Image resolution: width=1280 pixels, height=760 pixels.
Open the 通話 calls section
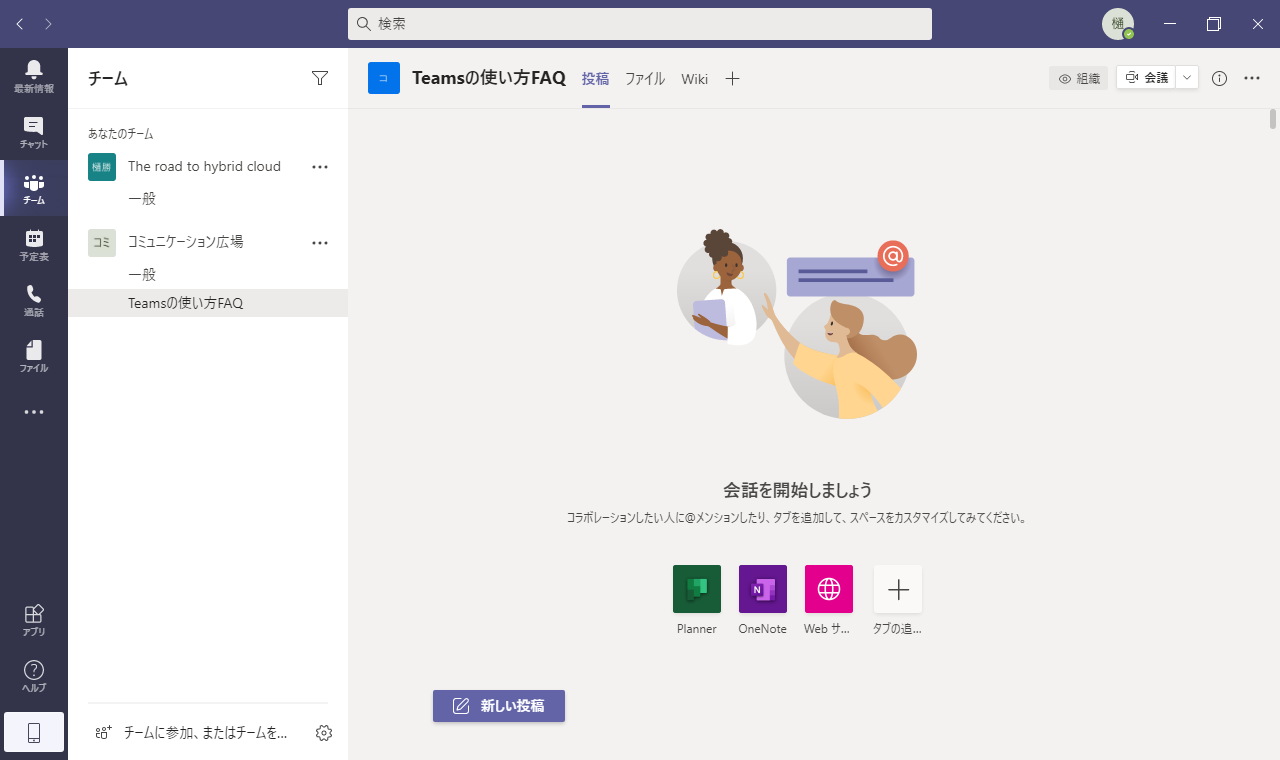[34, 300]
